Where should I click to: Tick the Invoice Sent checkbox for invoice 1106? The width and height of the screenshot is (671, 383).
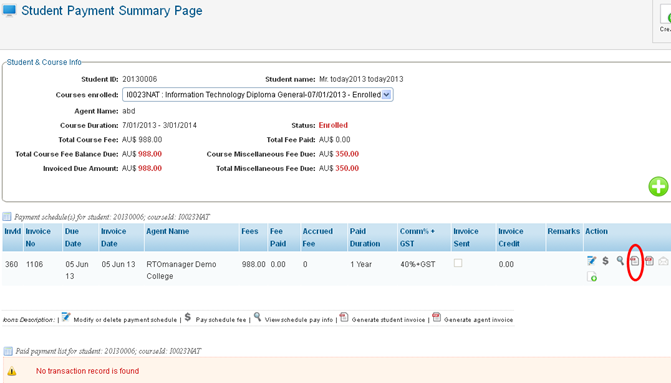pos(458,263)
